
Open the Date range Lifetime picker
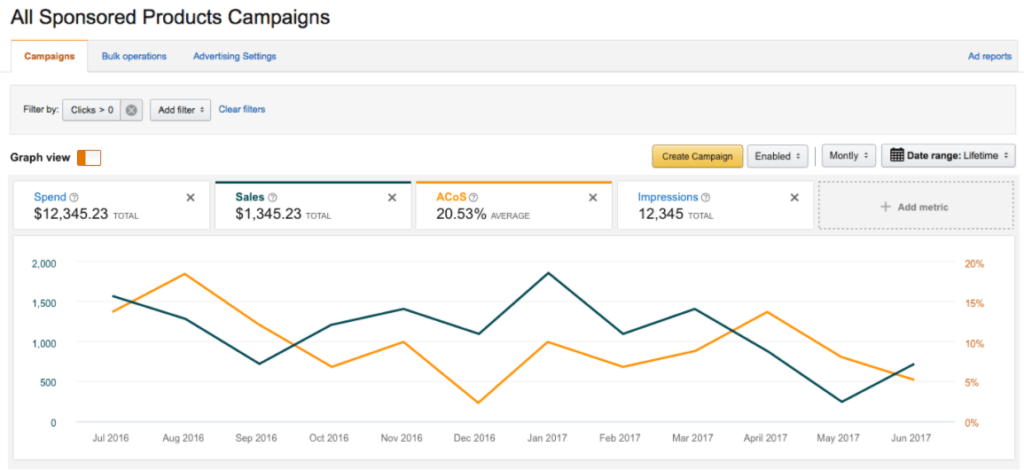[948, 156]
